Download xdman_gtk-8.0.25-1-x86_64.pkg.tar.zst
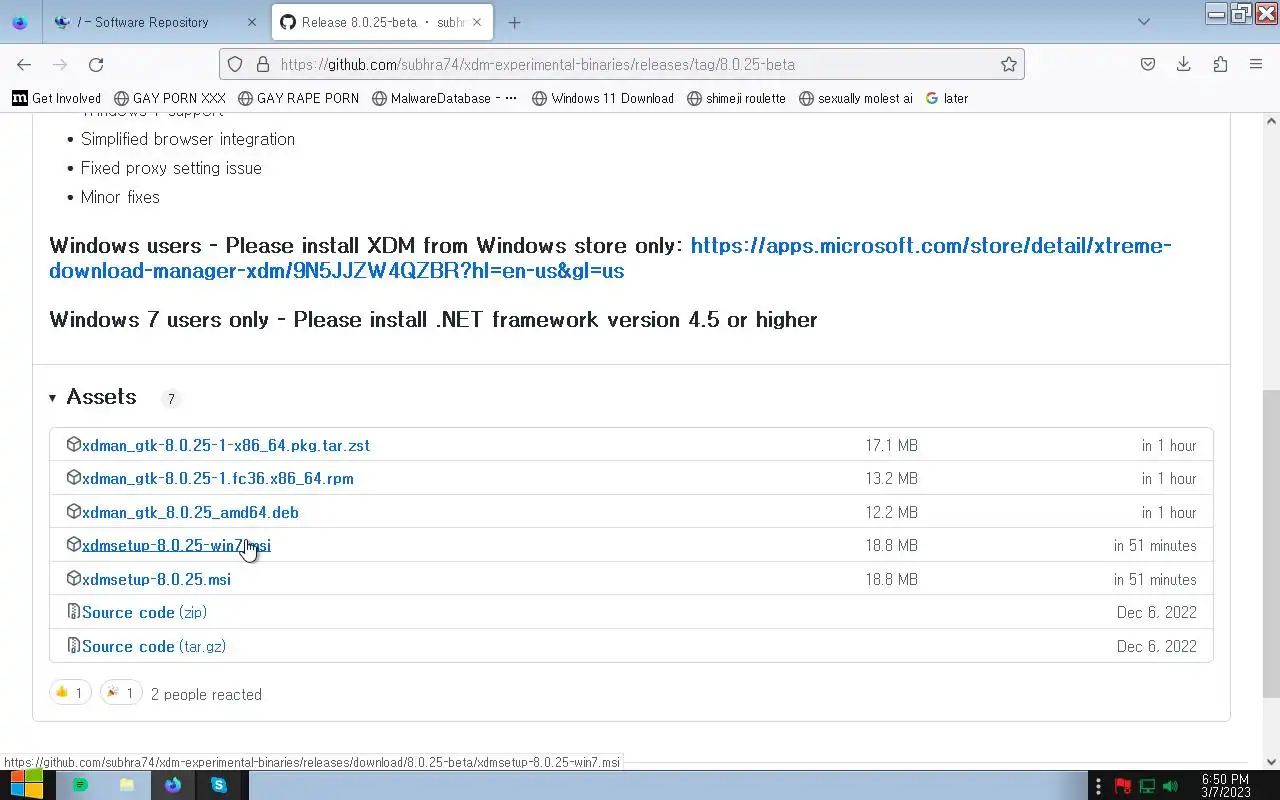1280x800 pixels. pos(226,445)
